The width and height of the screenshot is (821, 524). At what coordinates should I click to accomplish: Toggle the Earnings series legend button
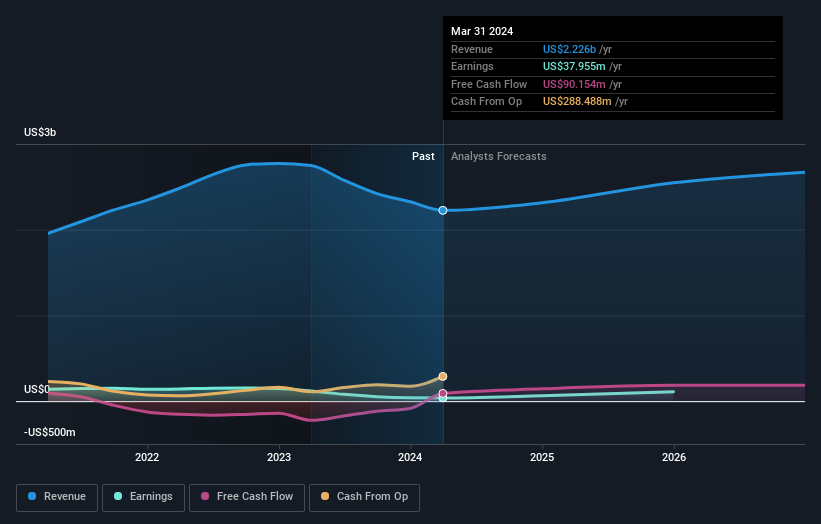click(143, 497)
